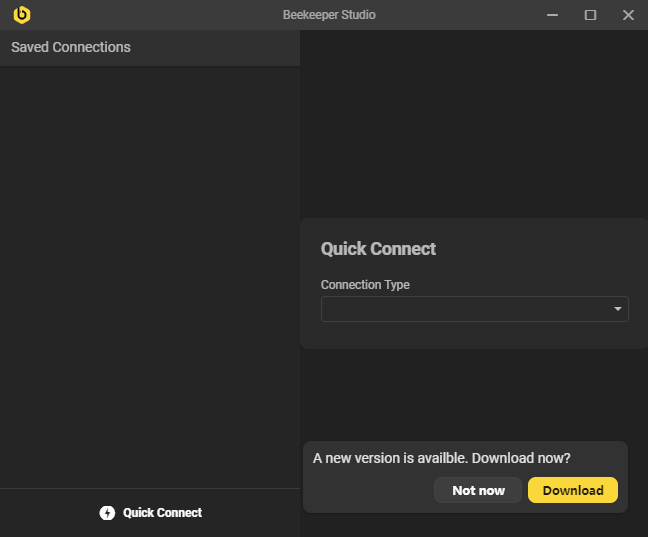This screenshot has height=537, width=648.
Task: Click the Beekeeper Studio bee logo icon
Action: [21, 15]
